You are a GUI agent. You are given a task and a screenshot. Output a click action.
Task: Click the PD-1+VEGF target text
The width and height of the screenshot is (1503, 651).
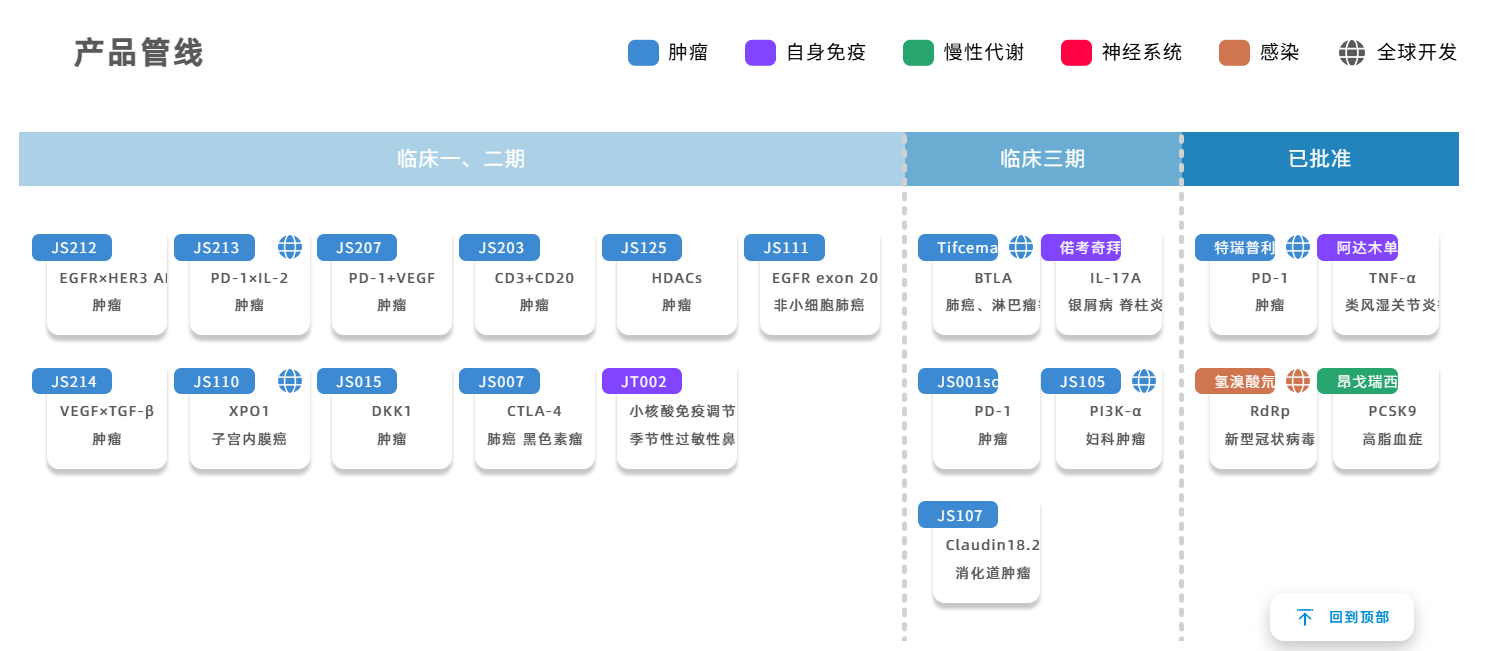[x=392, y=278]
